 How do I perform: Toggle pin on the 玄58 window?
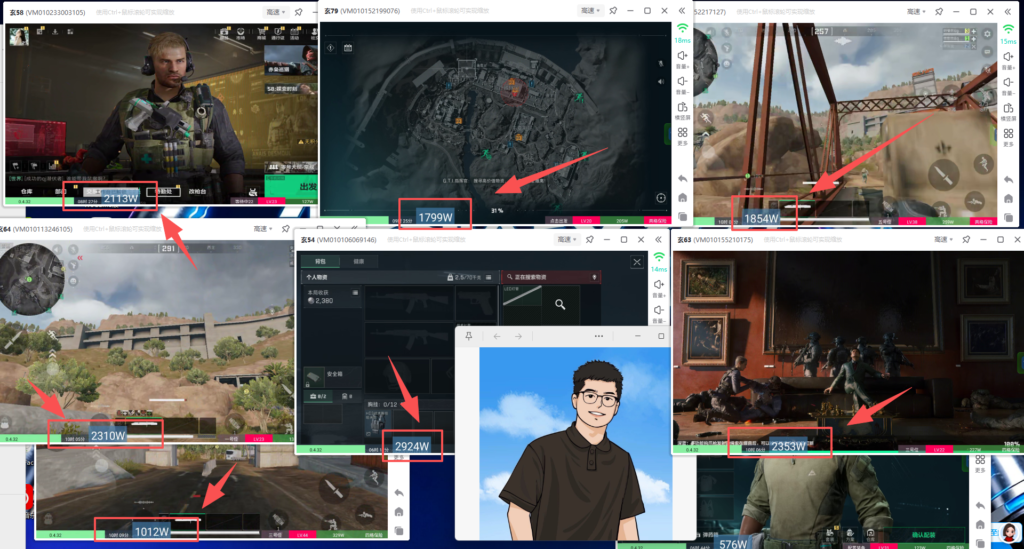pyautogui.click(x=299, y=12)
